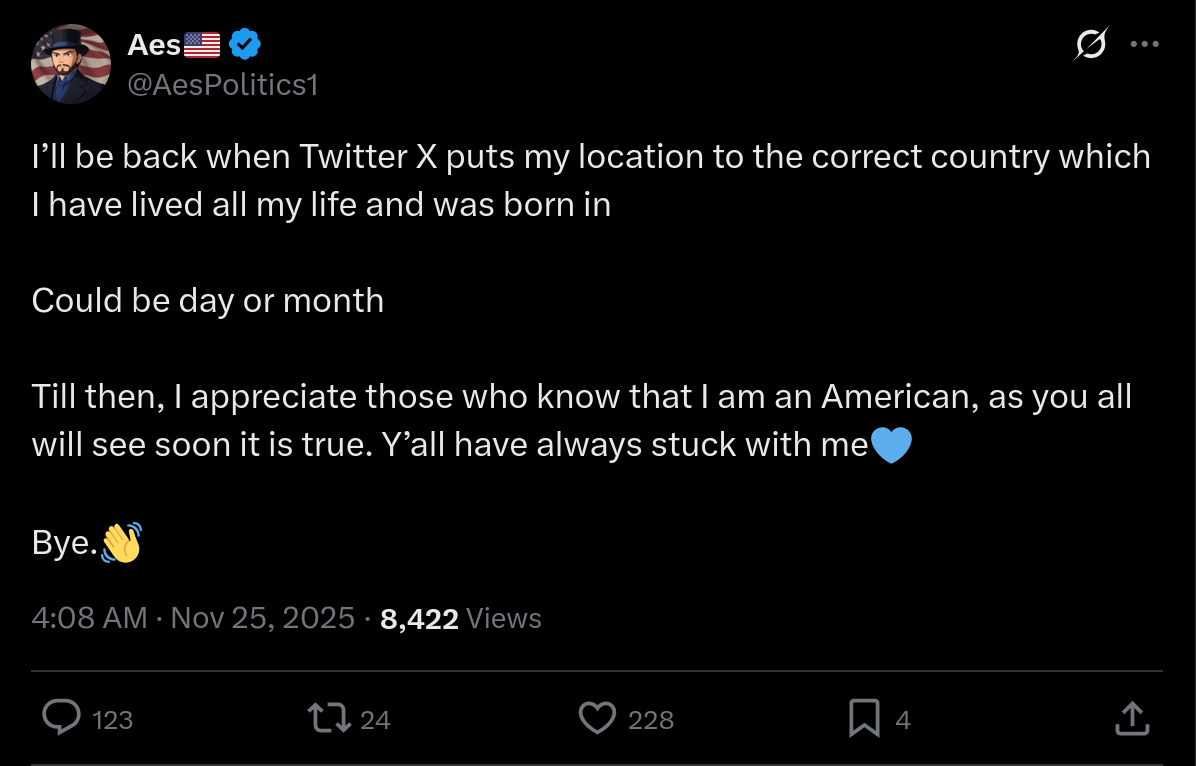
Task: View analytics via "8,422 Views"
Action: click(x=461, y=618)
